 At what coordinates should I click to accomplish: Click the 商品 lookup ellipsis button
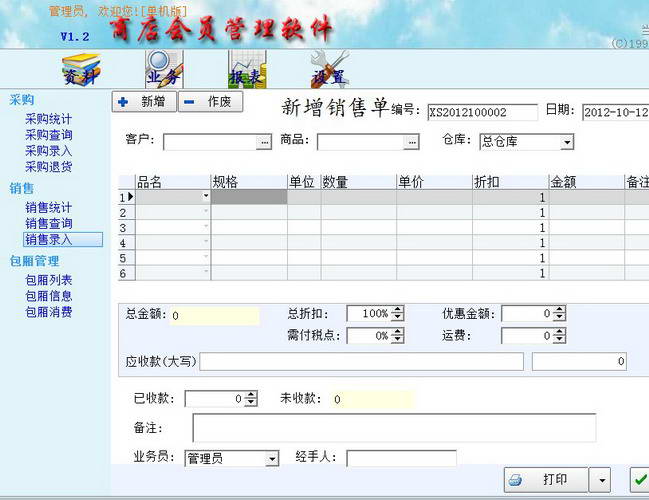411,142
